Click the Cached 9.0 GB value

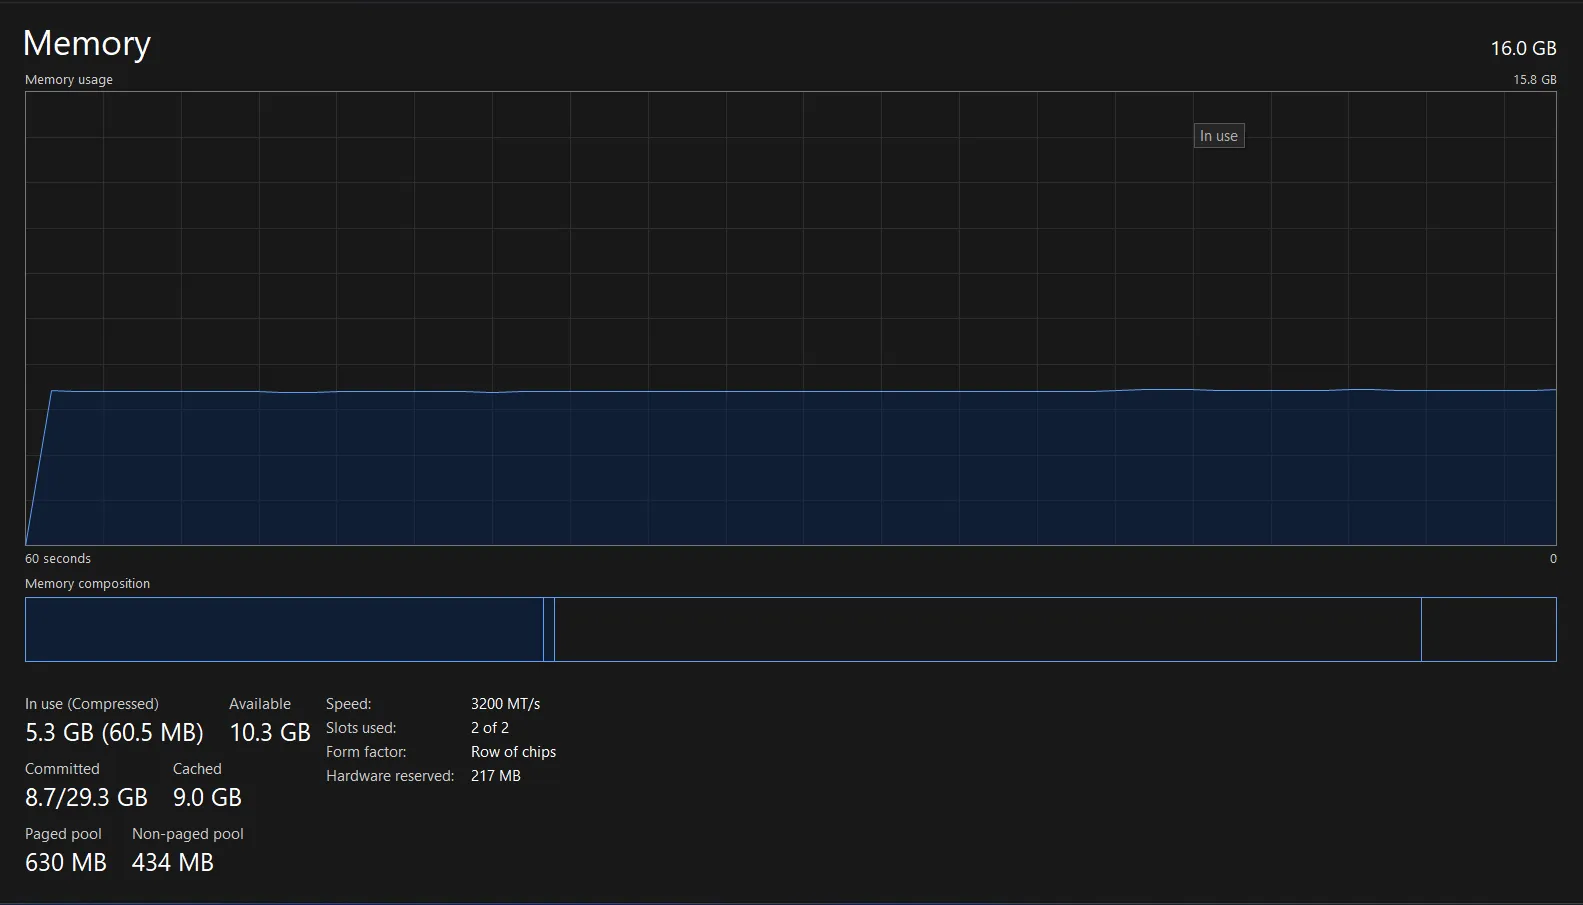pyautogui.click(x=207, y=798)
